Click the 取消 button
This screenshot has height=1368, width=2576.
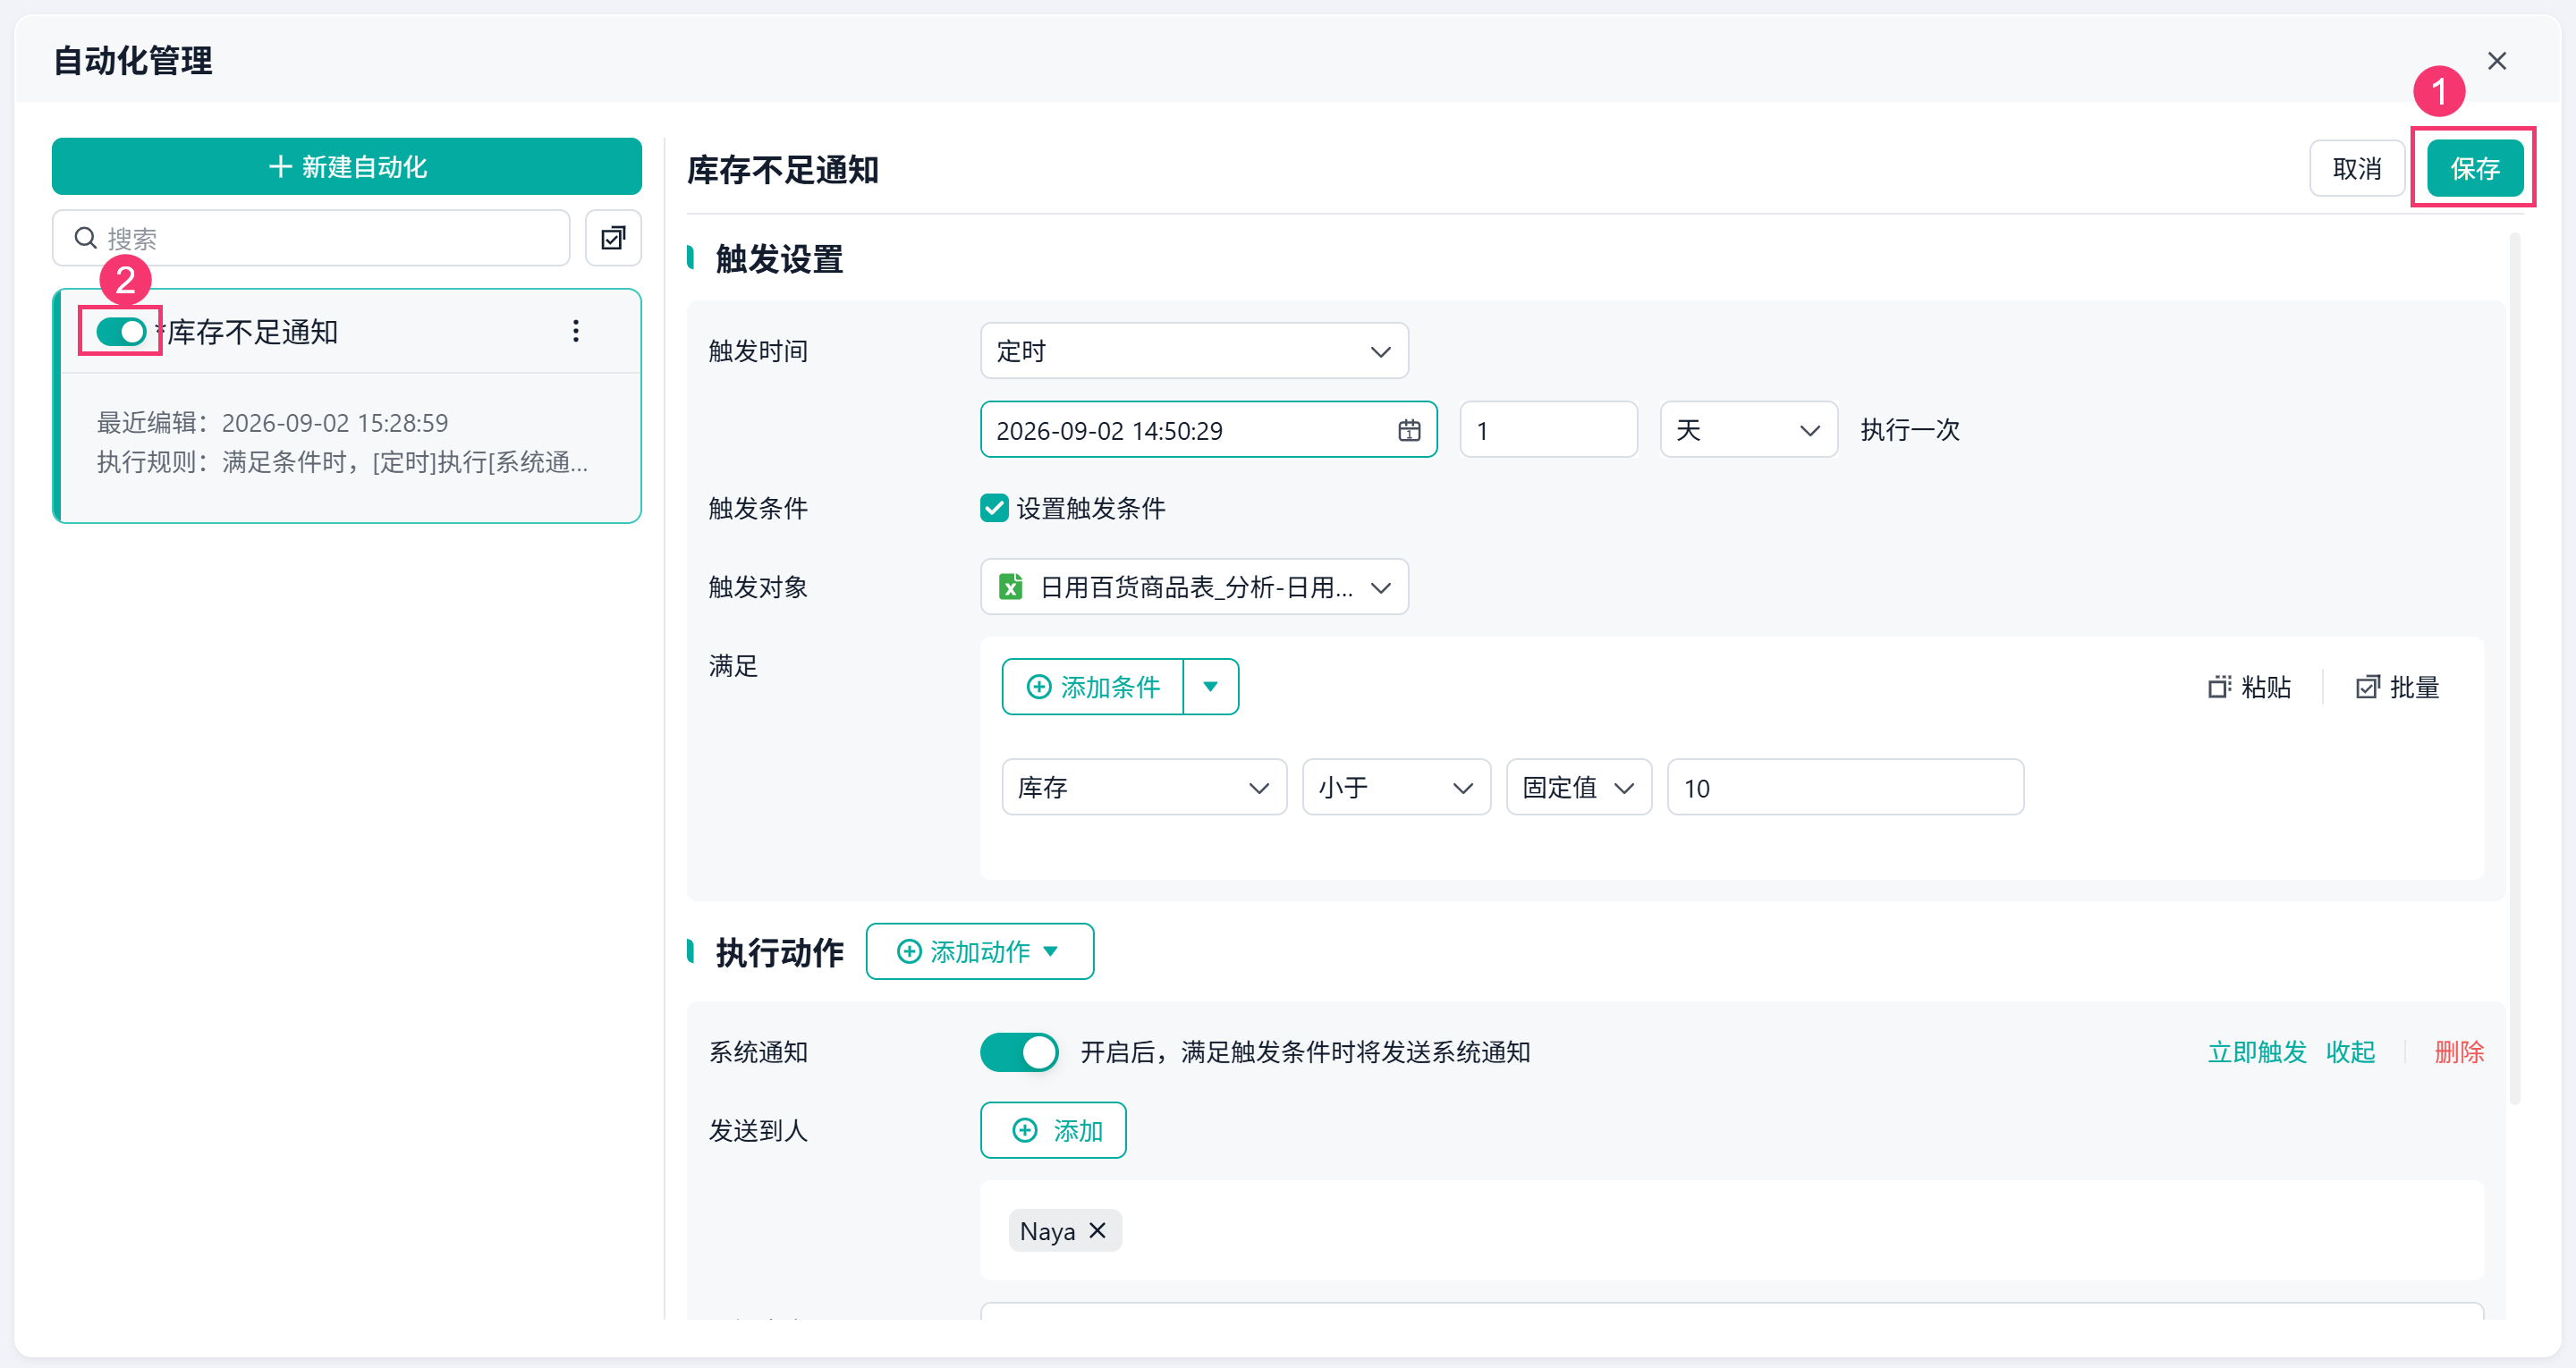point(2357,168)
